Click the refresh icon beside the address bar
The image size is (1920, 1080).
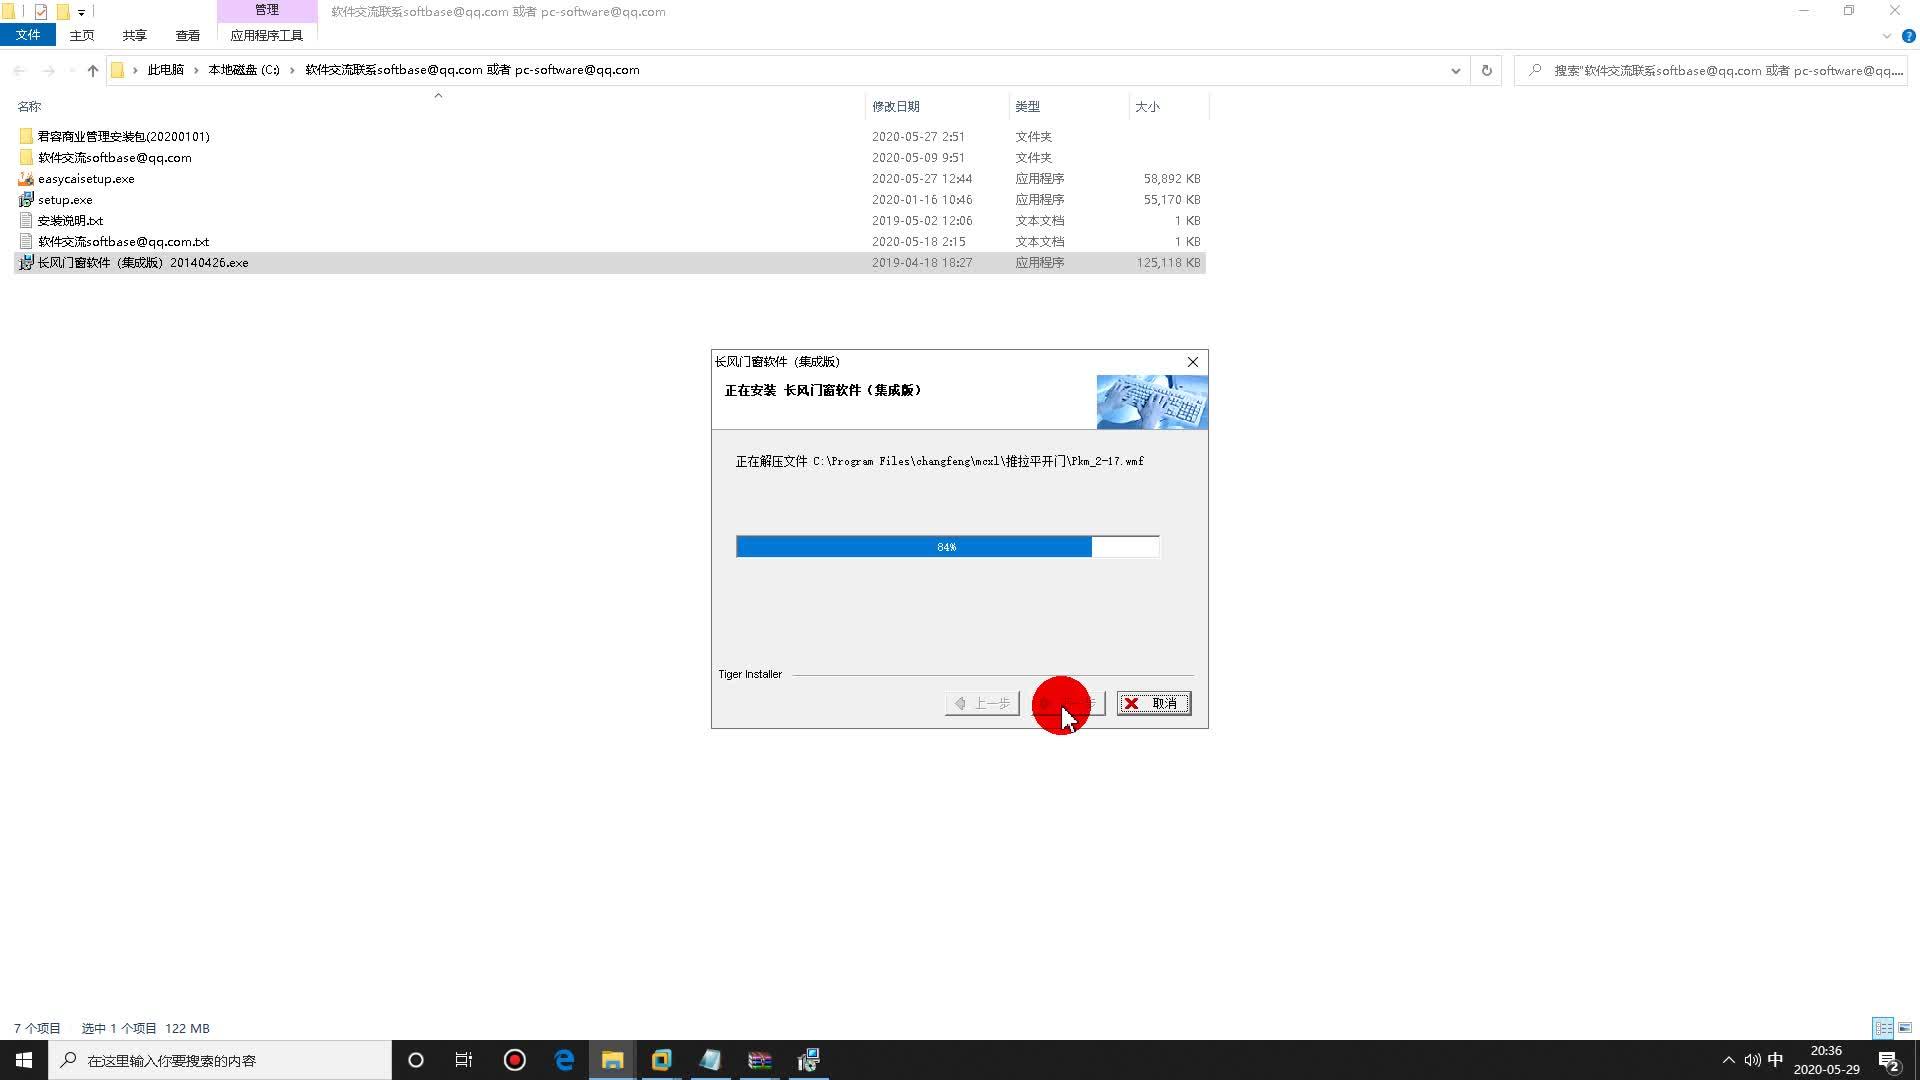[x=1486, y=70]
